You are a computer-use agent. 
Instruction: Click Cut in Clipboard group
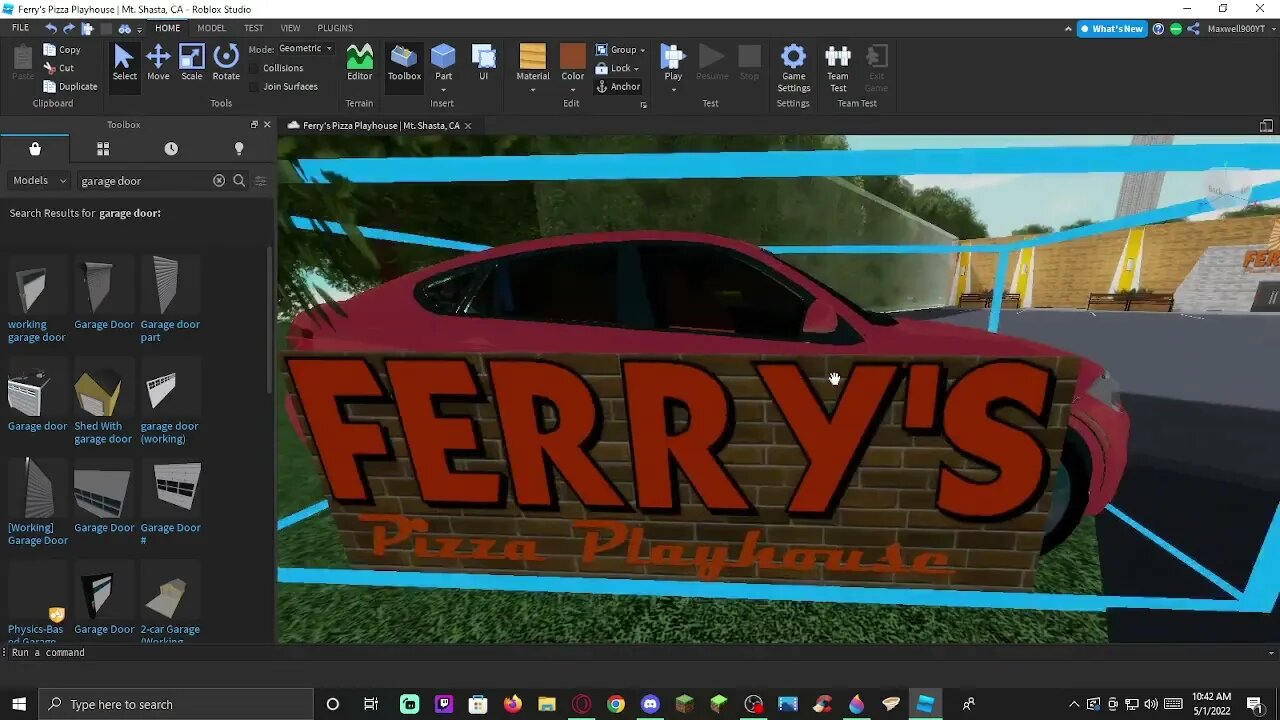click(x=59, y=68)
